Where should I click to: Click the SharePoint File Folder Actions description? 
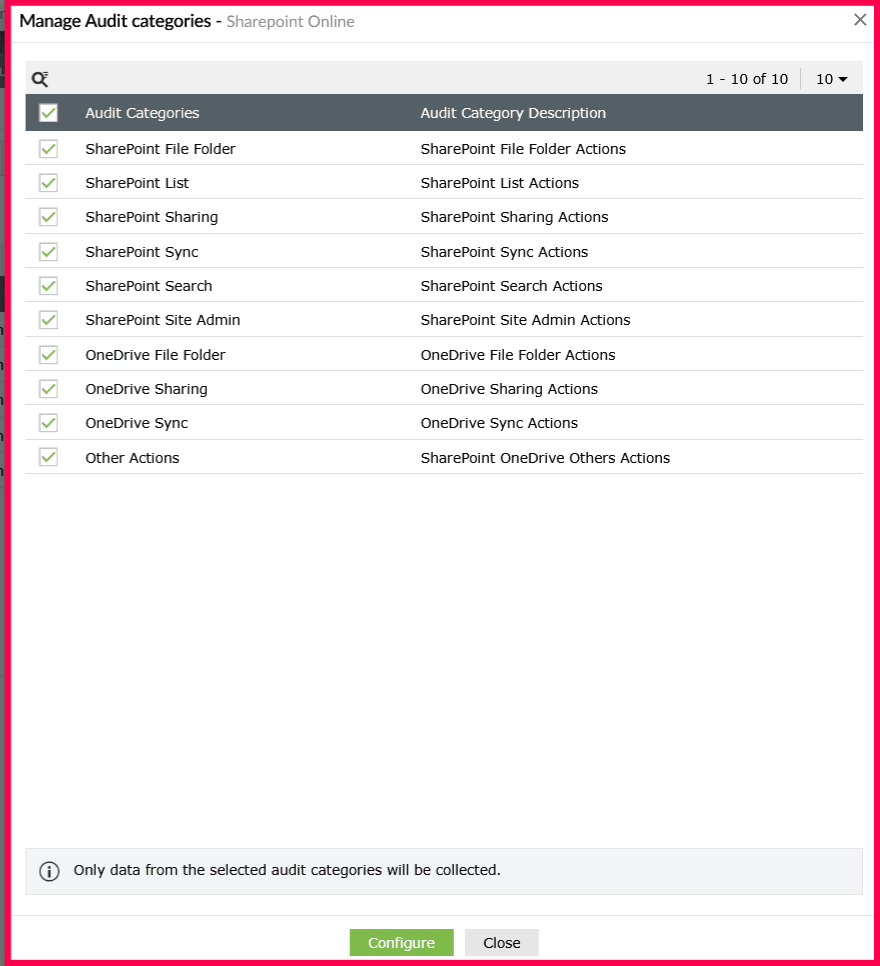(523, 149)
